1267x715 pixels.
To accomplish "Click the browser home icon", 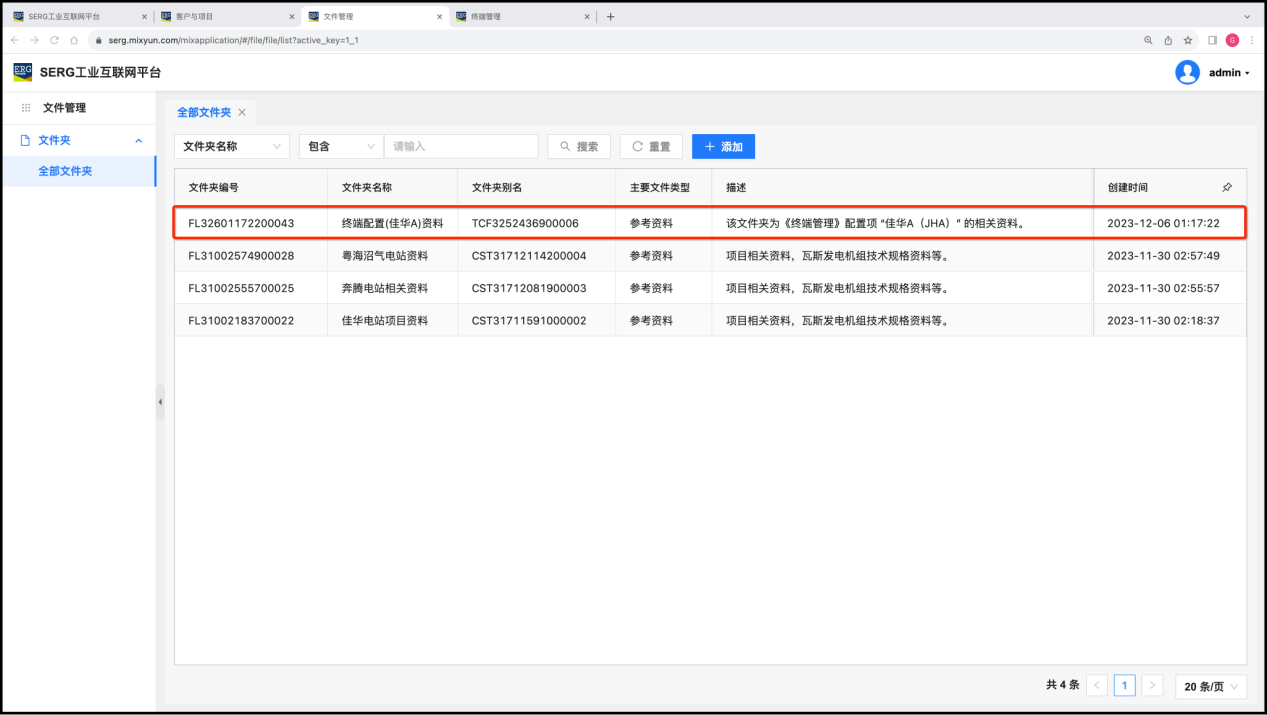I will [x=74, y=40].
